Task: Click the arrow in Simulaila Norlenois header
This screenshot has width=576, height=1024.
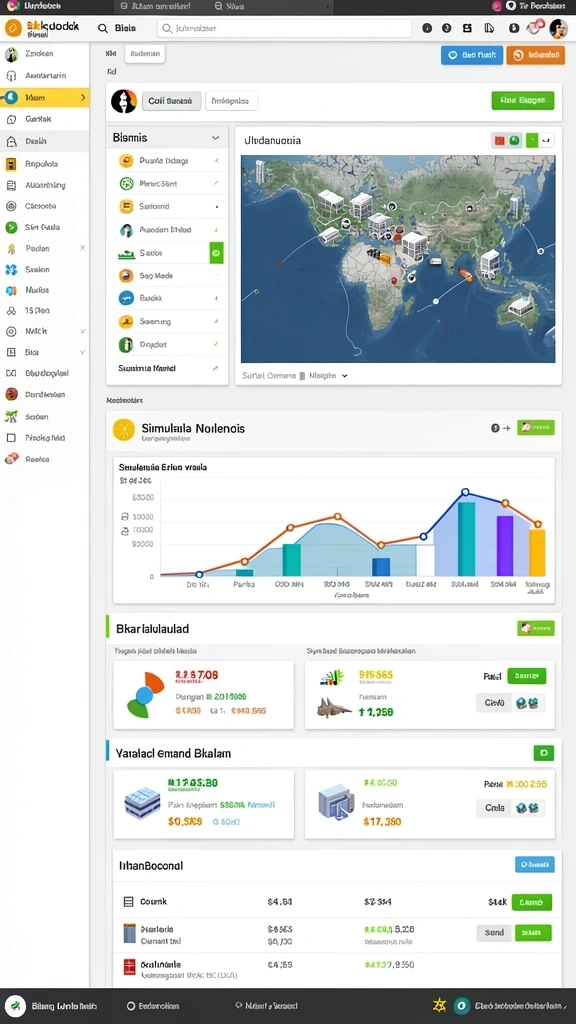Action: (x=507, y=428)
